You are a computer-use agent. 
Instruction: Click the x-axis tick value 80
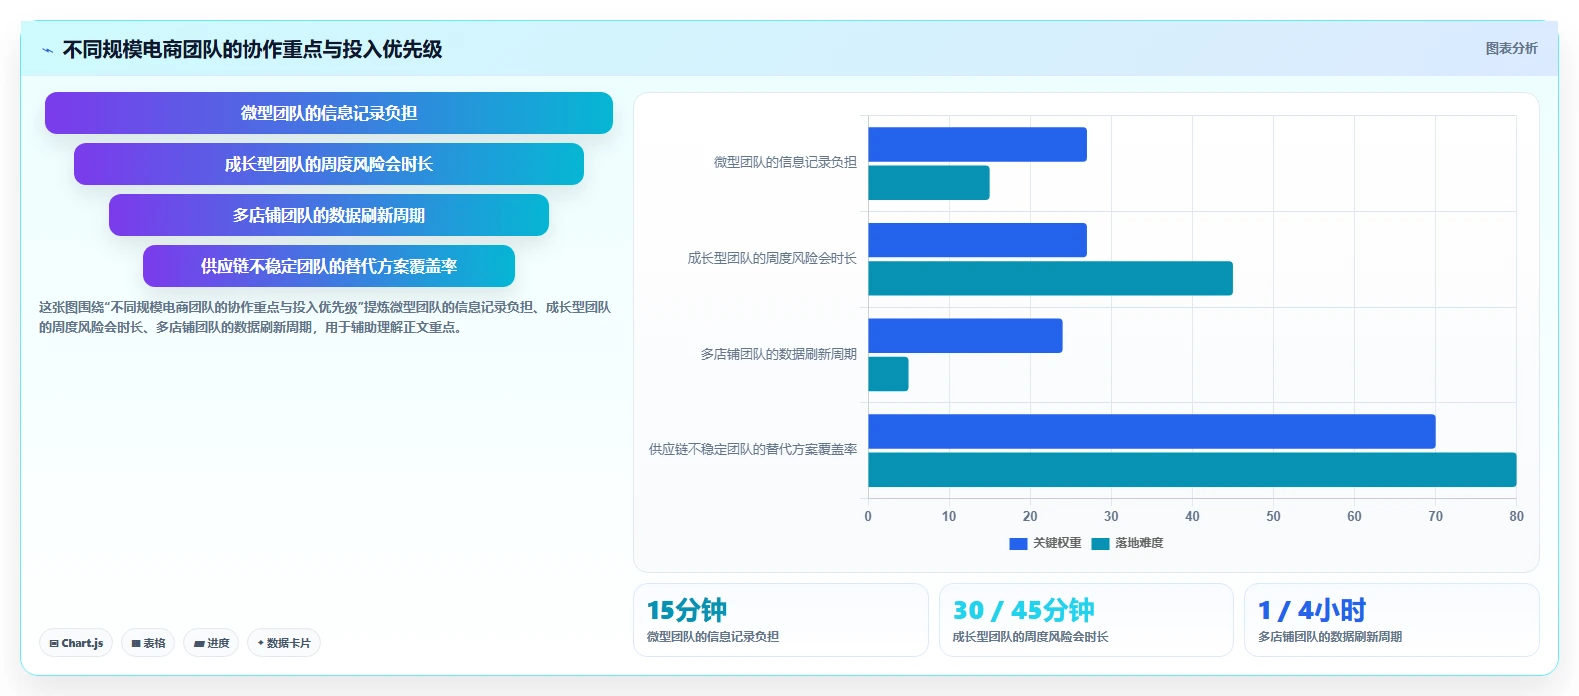[1516, 516]
